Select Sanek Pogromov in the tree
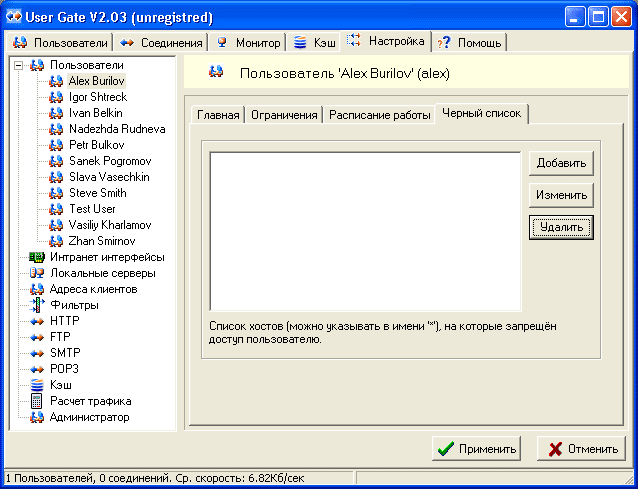The height and width of the screenshot is (489, 638). pos(110,161)
